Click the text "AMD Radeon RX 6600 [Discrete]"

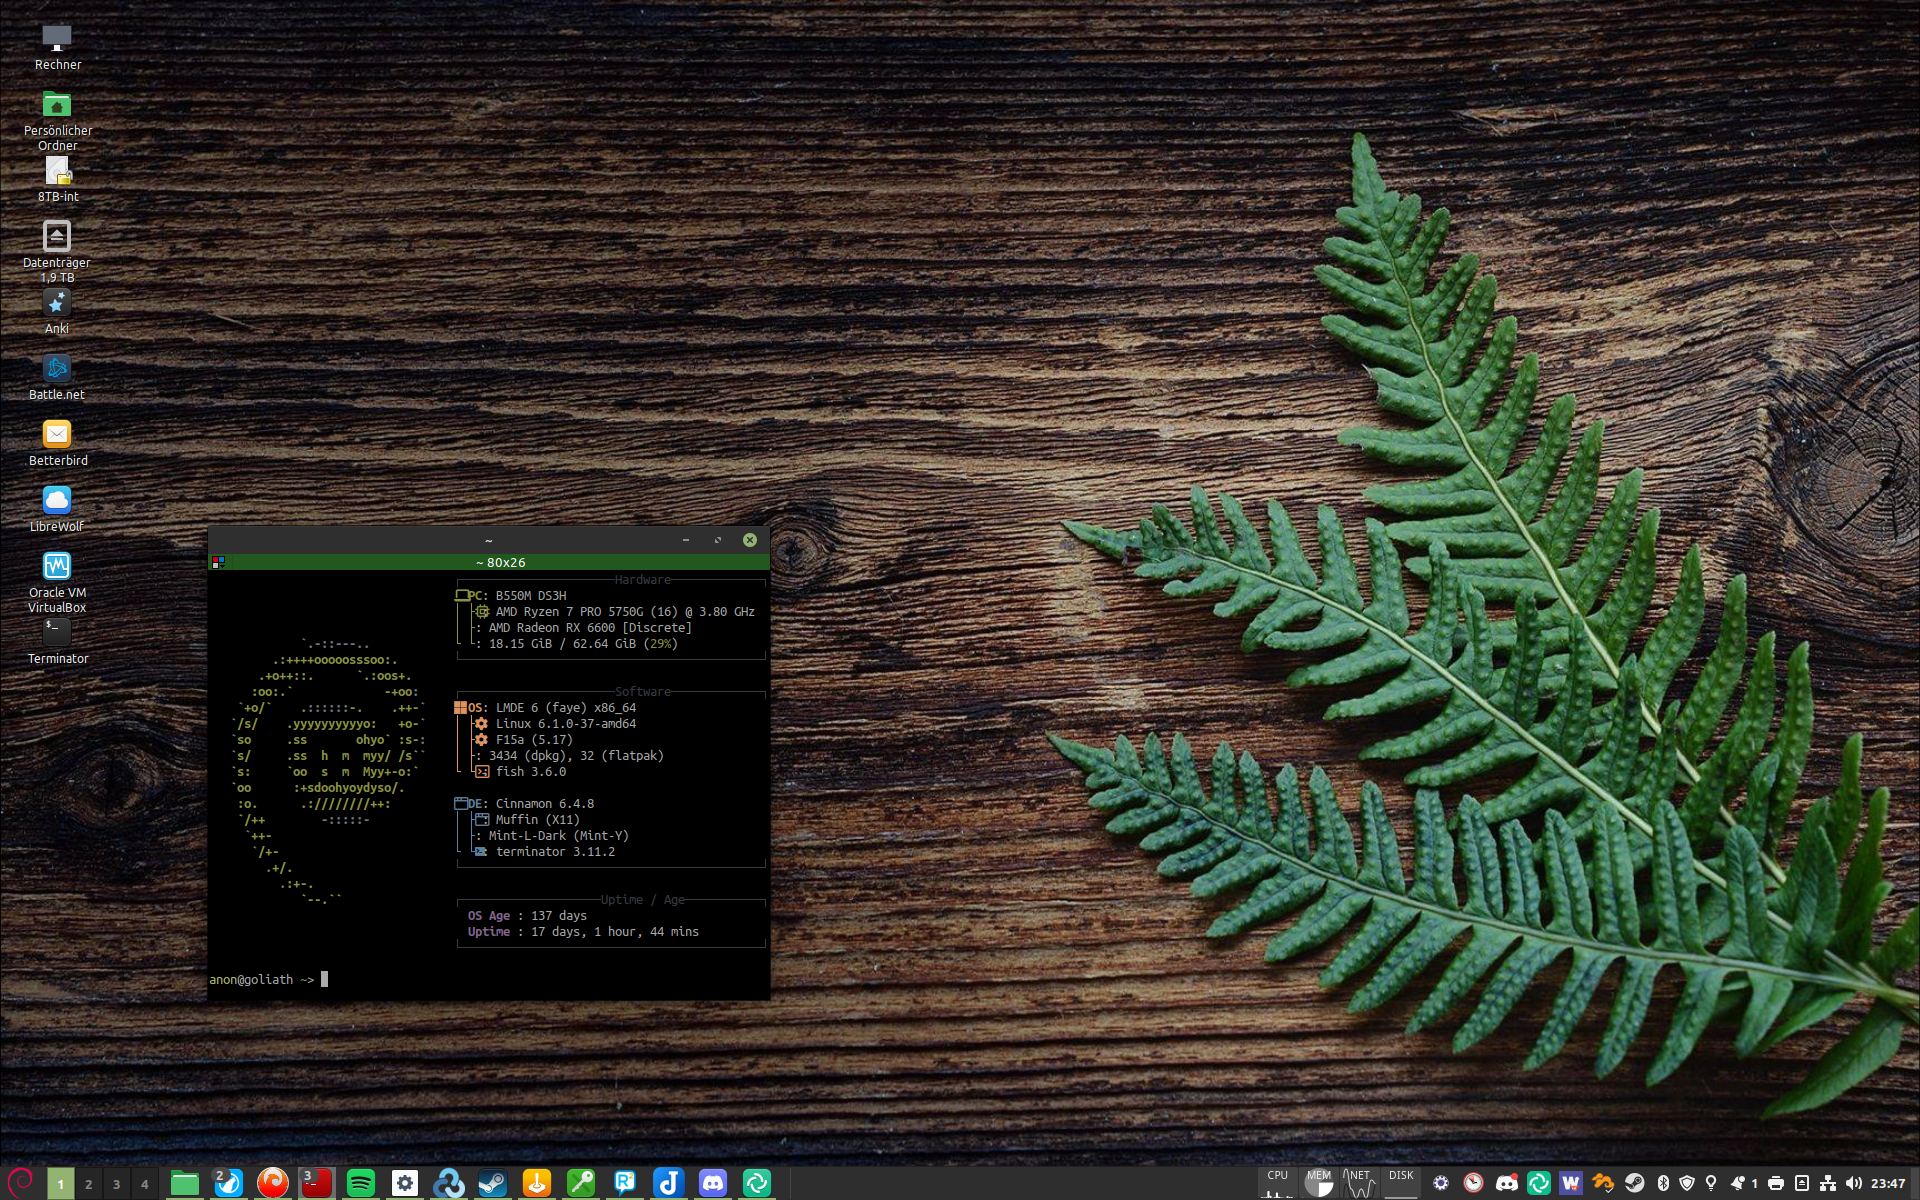pyautogui.click(x=590, y=627)
